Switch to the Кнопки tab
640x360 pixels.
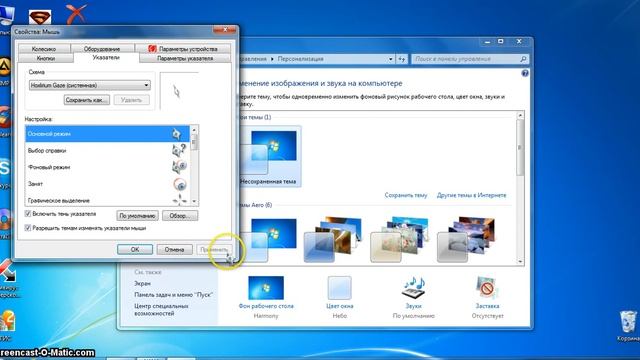pyautogui.click(x=46, y=58)
